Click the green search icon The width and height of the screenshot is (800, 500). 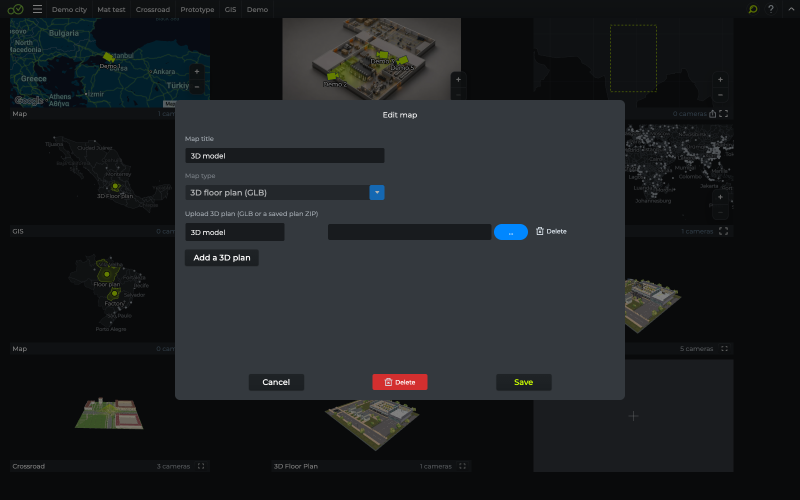pyautogui.click(x=753, y=9)
